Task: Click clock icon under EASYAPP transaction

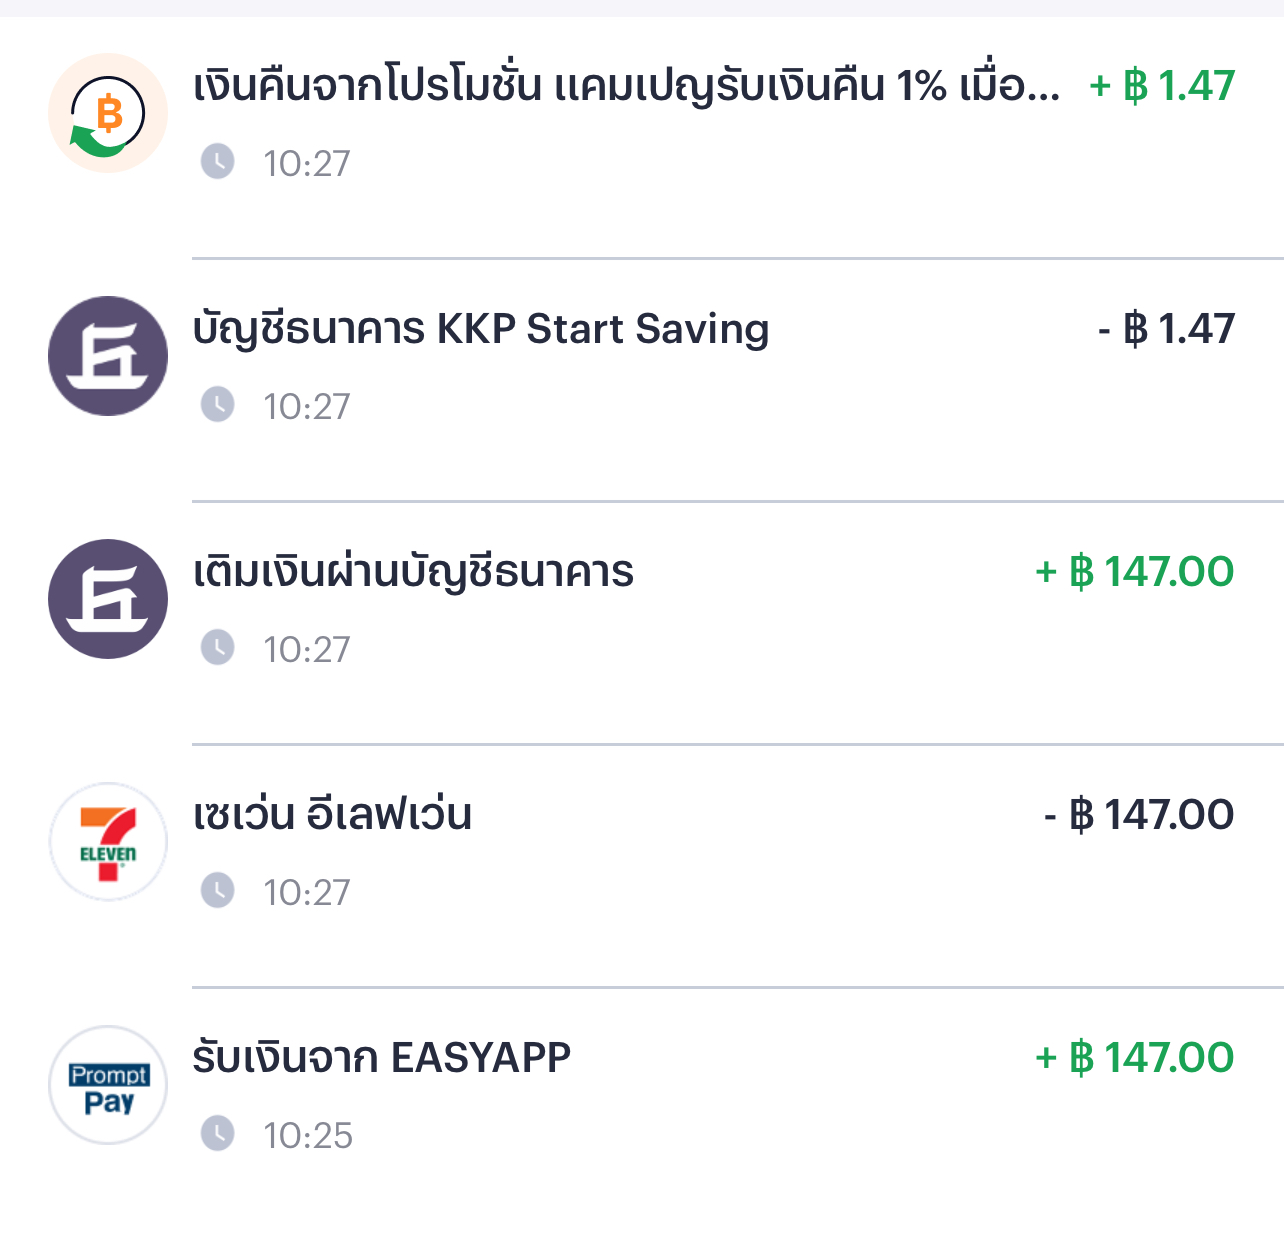Action: pos(217,1134)
